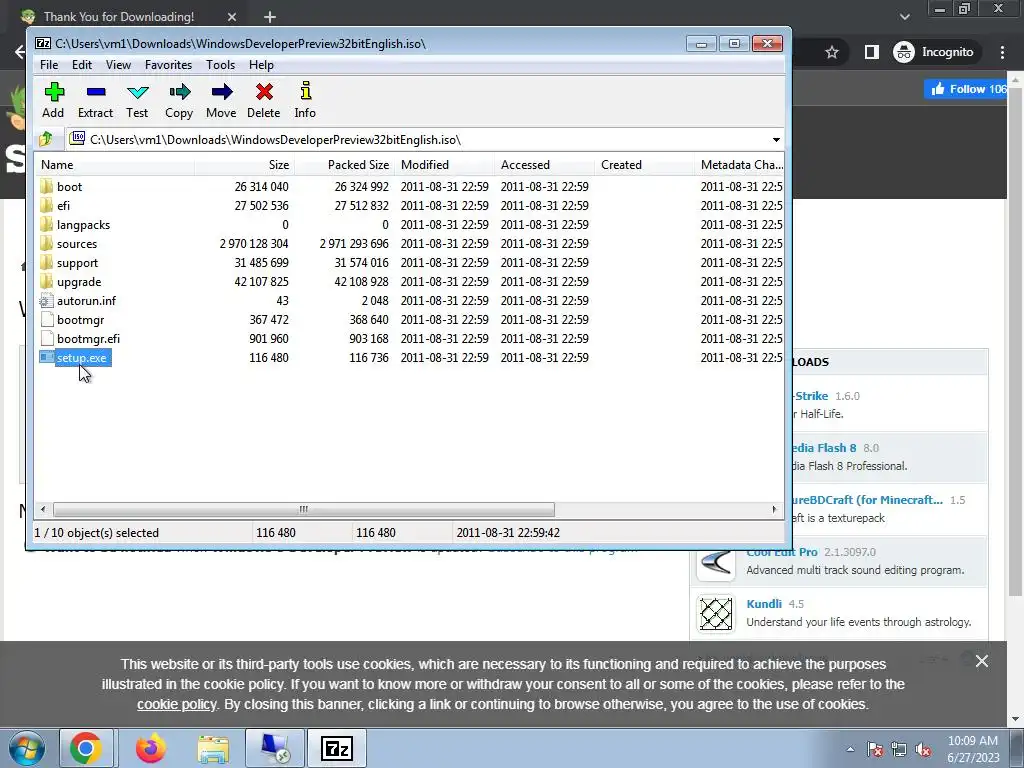This screenshot has width=1024, height=768.
Task: Open the Edit menu
Action: [82, 65]
